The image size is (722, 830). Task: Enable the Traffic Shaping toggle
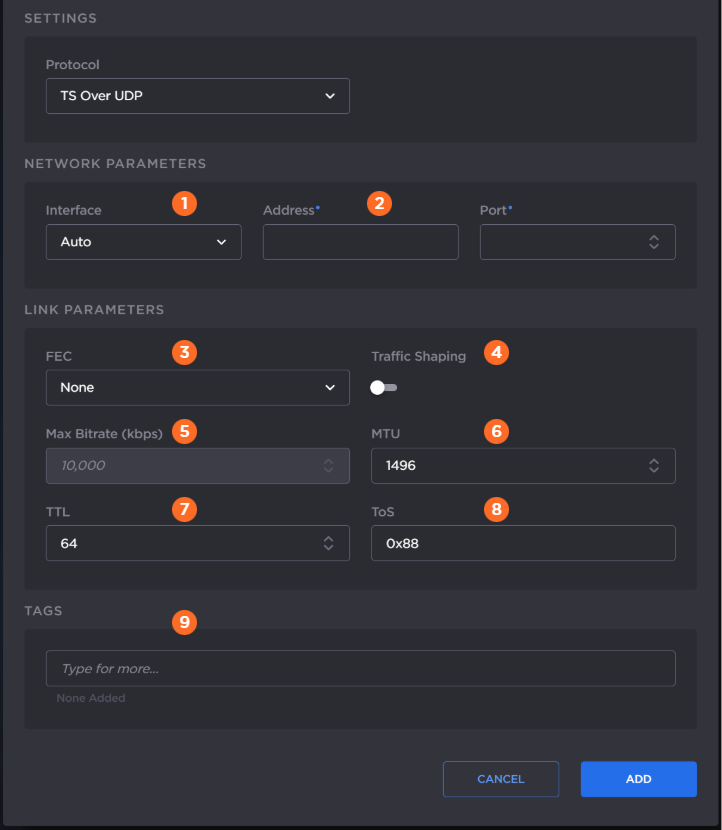(384, 388)
